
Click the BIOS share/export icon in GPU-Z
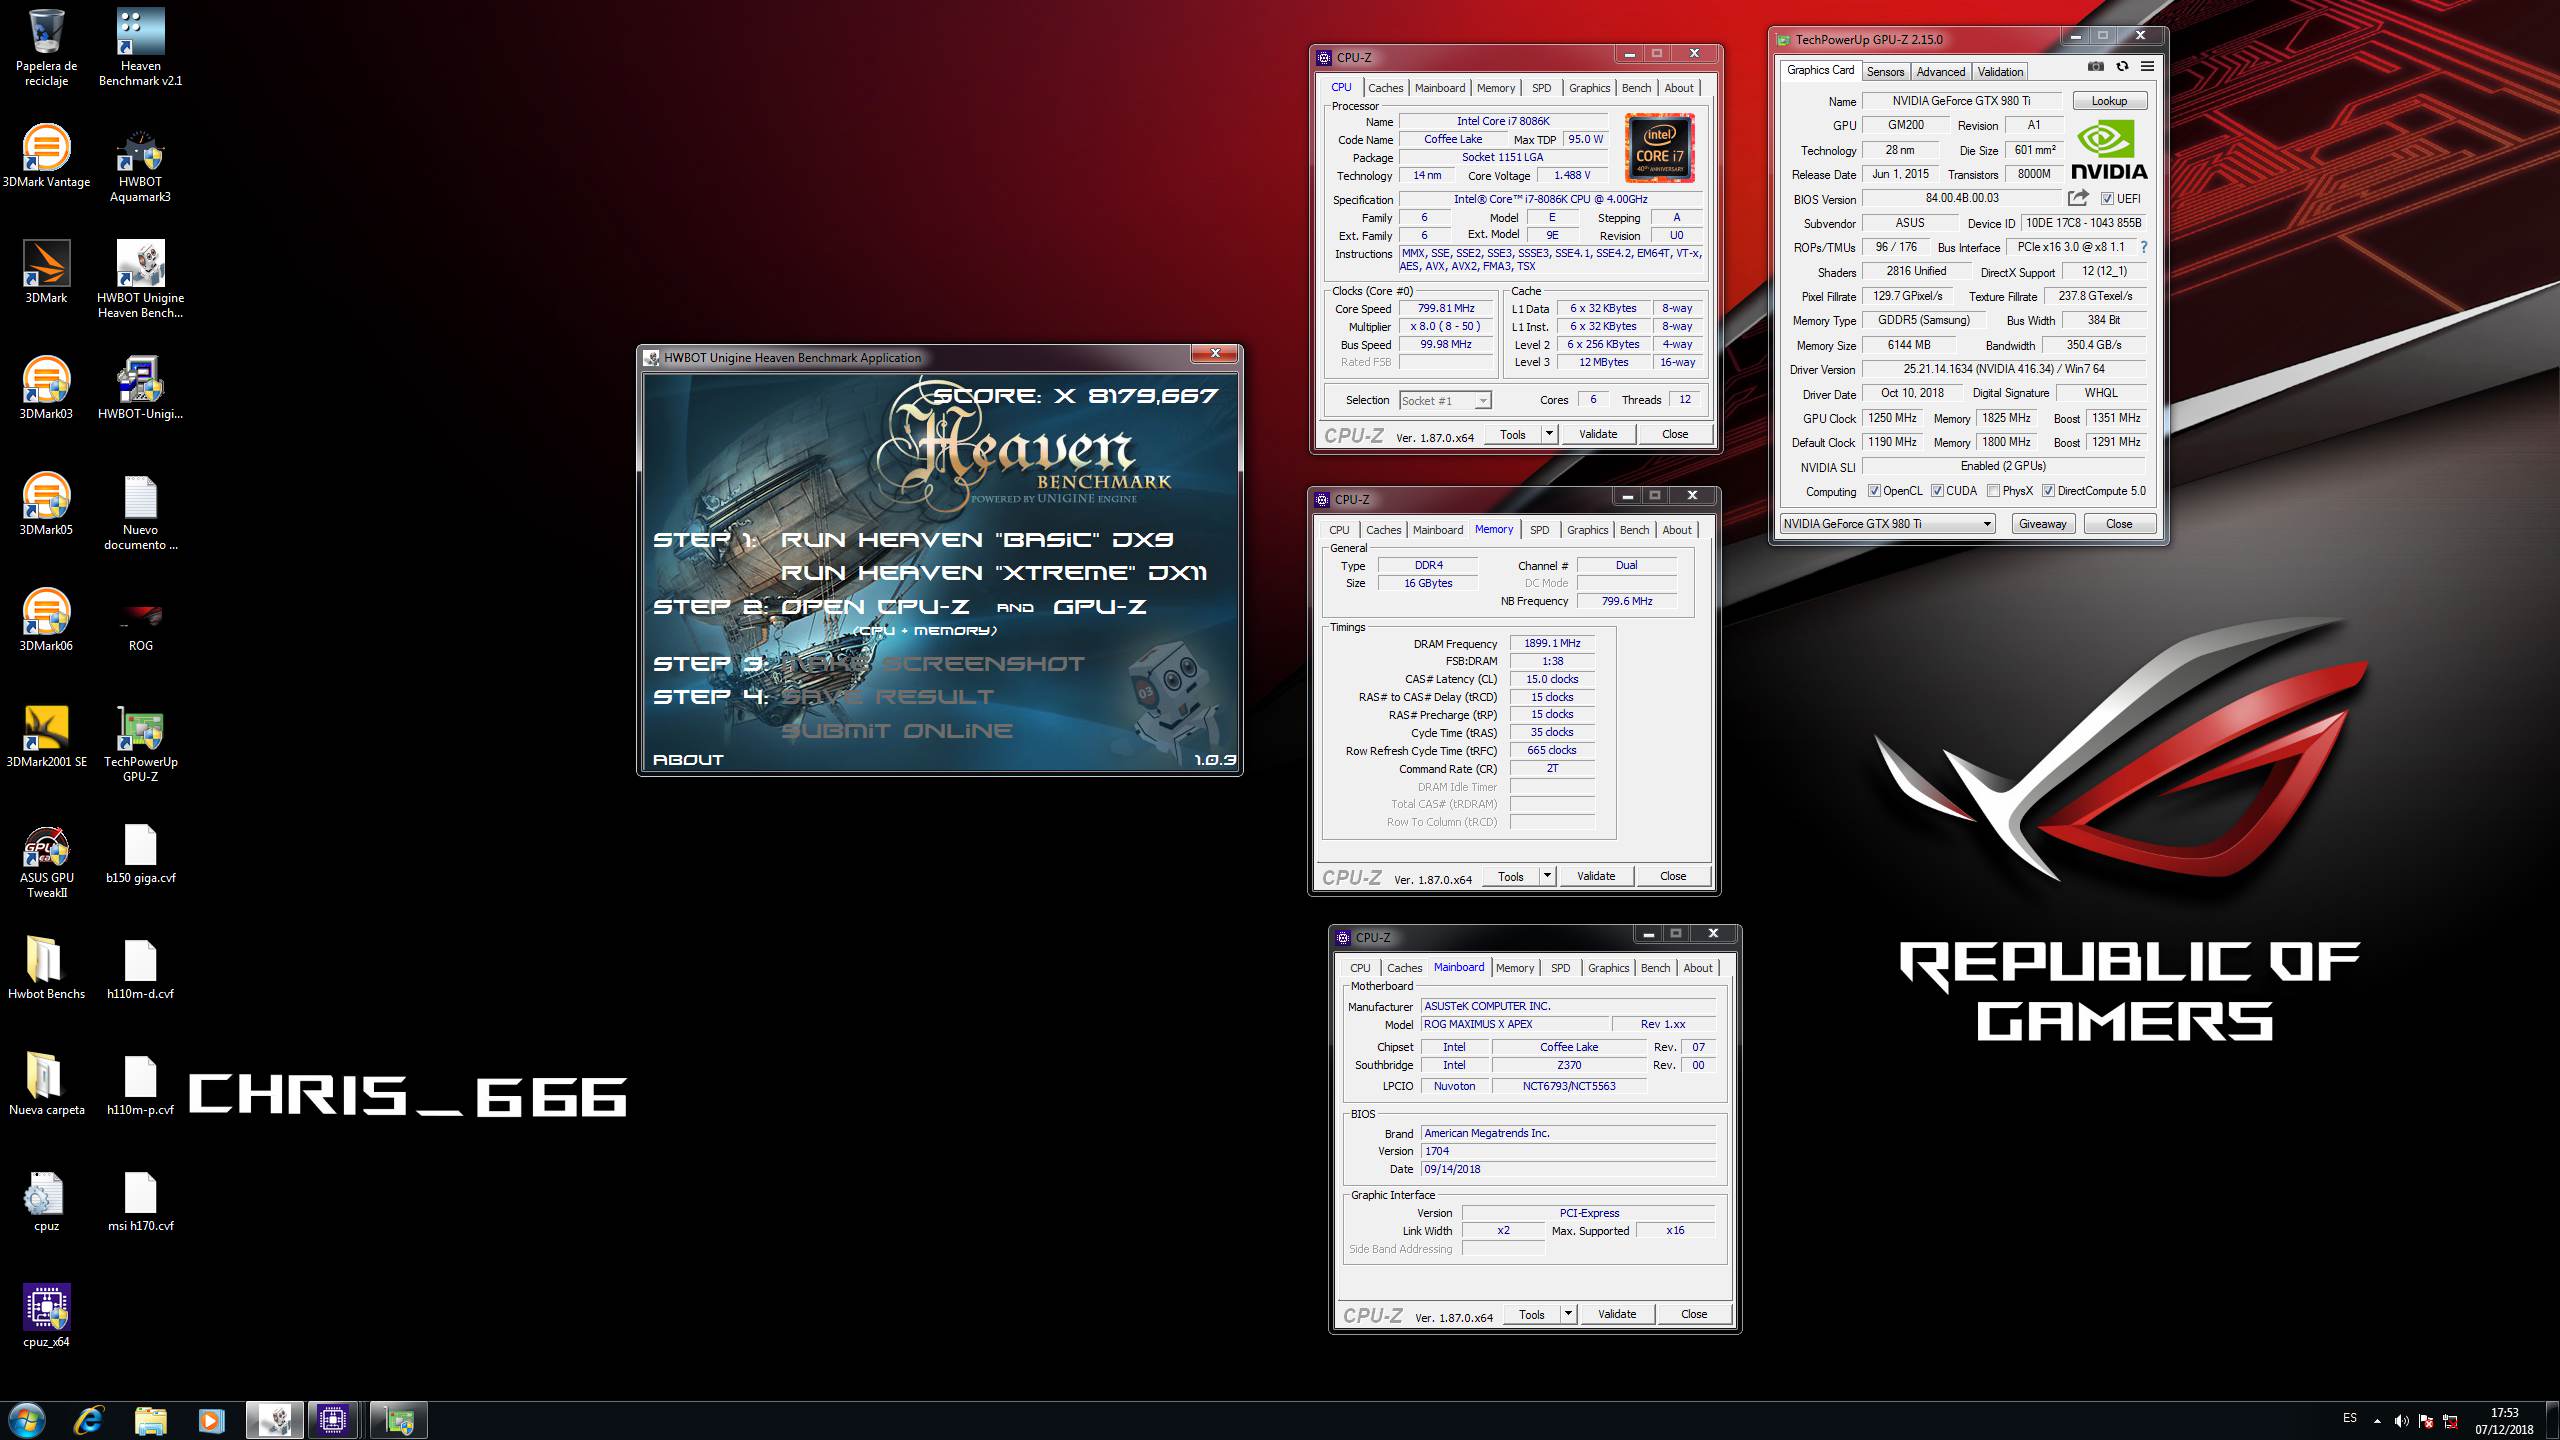(2078, 198)
